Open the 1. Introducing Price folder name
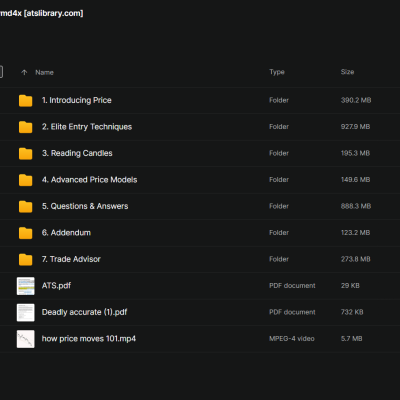The height and width of the screenshot is (400, 400). (77, 100)
